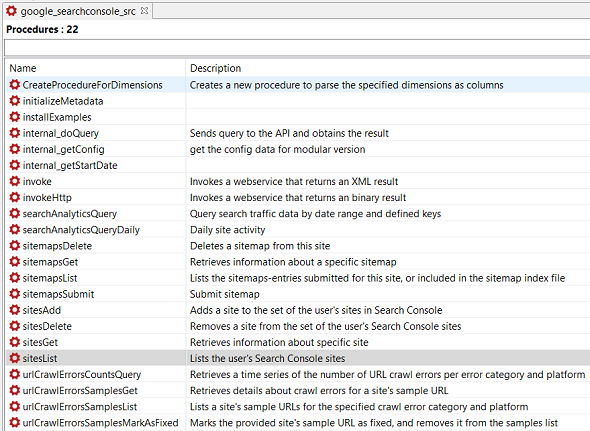This screenshot has width=590, height=431.
Task: Click description 'Adds a site to the set'
Action: pyautogui.click(x=316, y=310)
